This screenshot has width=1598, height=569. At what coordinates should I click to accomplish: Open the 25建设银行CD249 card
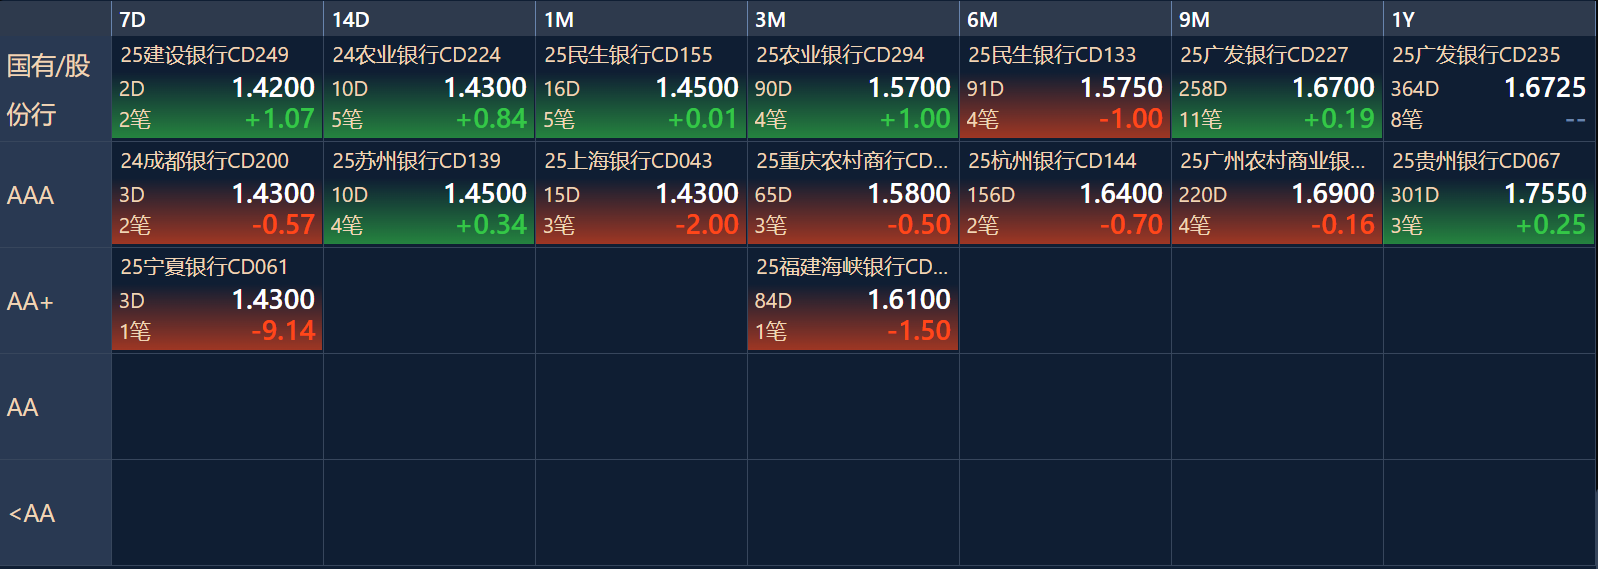pyautogui.click(x=217, y=88)
